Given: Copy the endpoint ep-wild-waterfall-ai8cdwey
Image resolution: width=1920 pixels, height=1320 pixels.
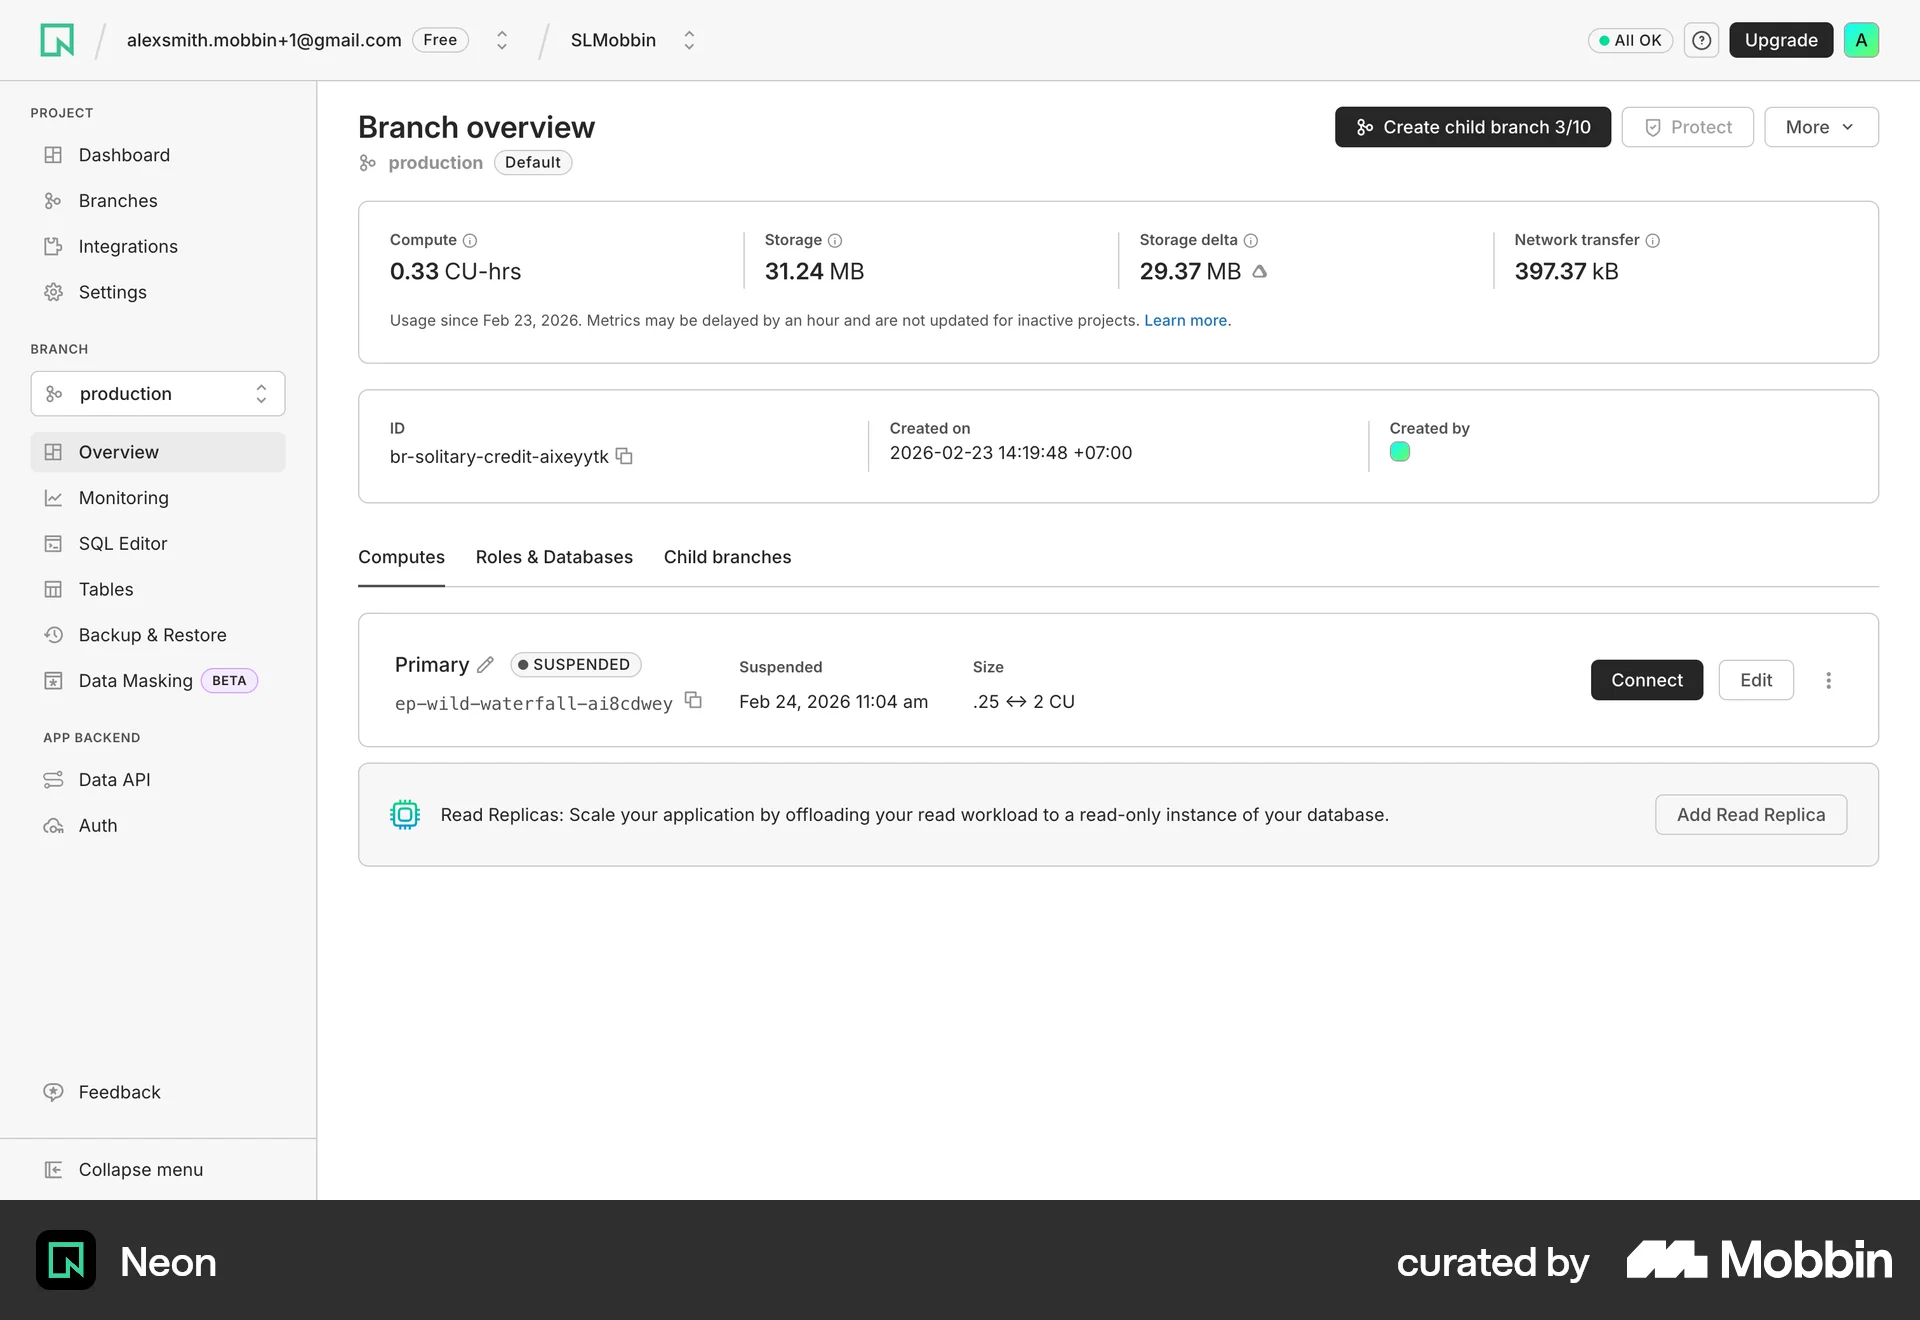Looking at the screenshot, I should pyautogui.click(x=693, y=700).
